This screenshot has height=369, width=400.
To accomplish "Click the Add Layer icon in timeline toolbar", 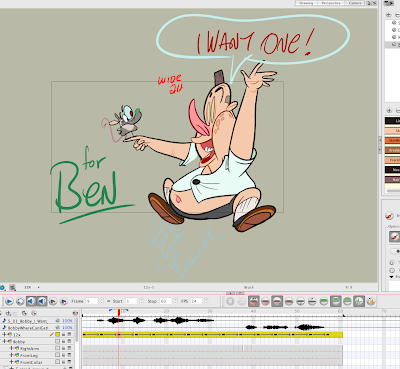I will (x=9, y=313).
